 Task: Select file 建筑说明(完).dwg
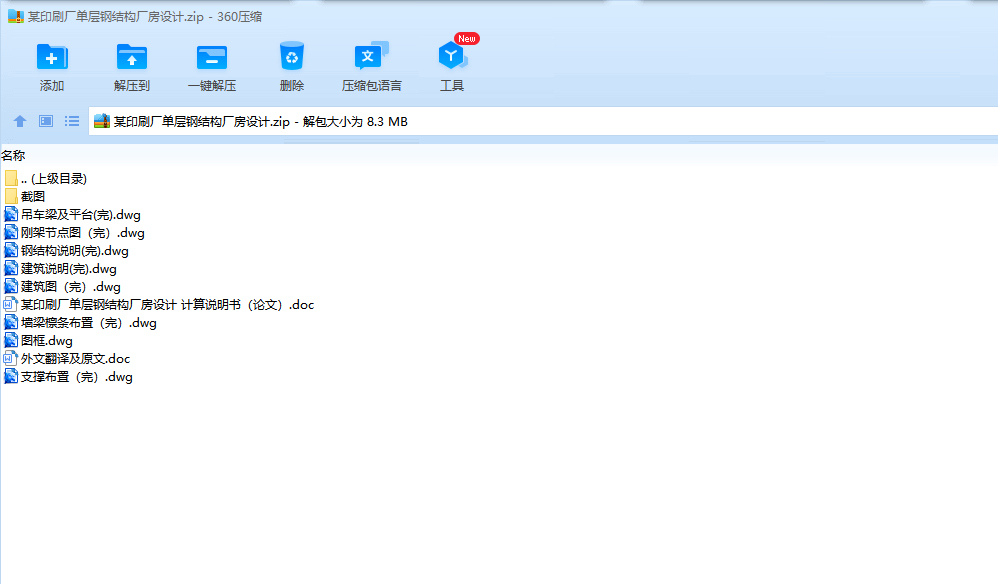60,268
